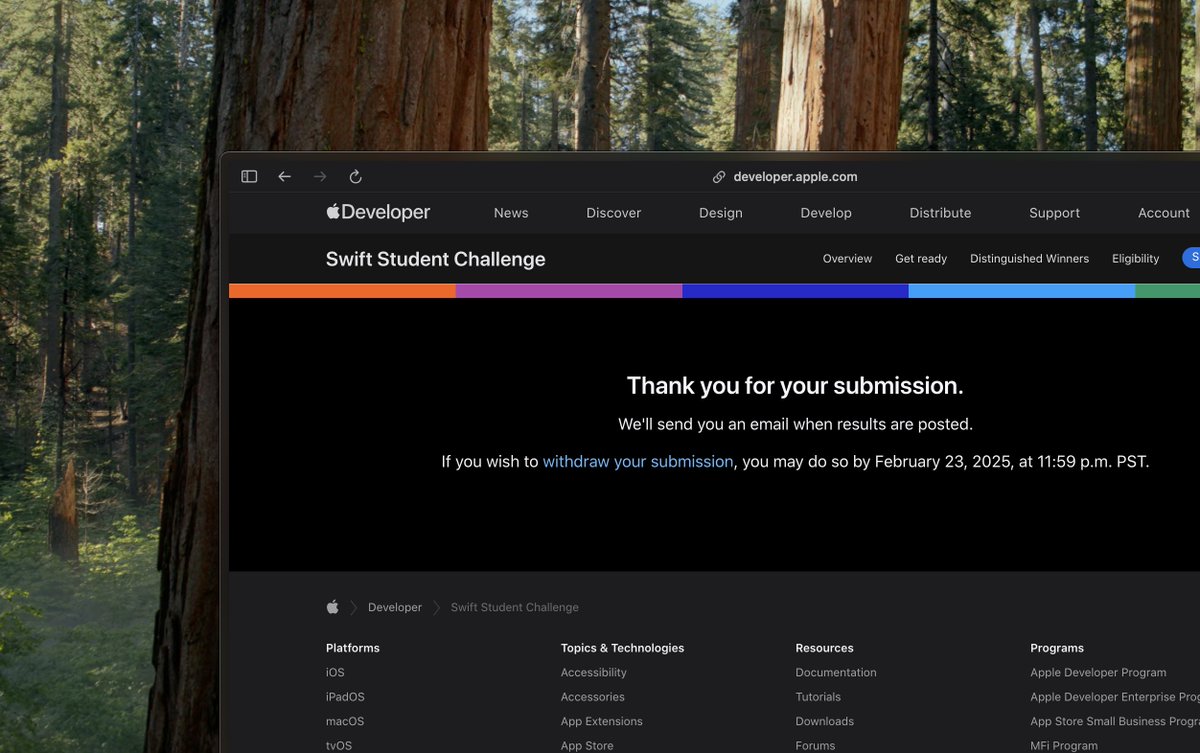This screenshot has height=753, width=1200.
Task: Switch to the Get ready tab
Action: pos(921,259)
